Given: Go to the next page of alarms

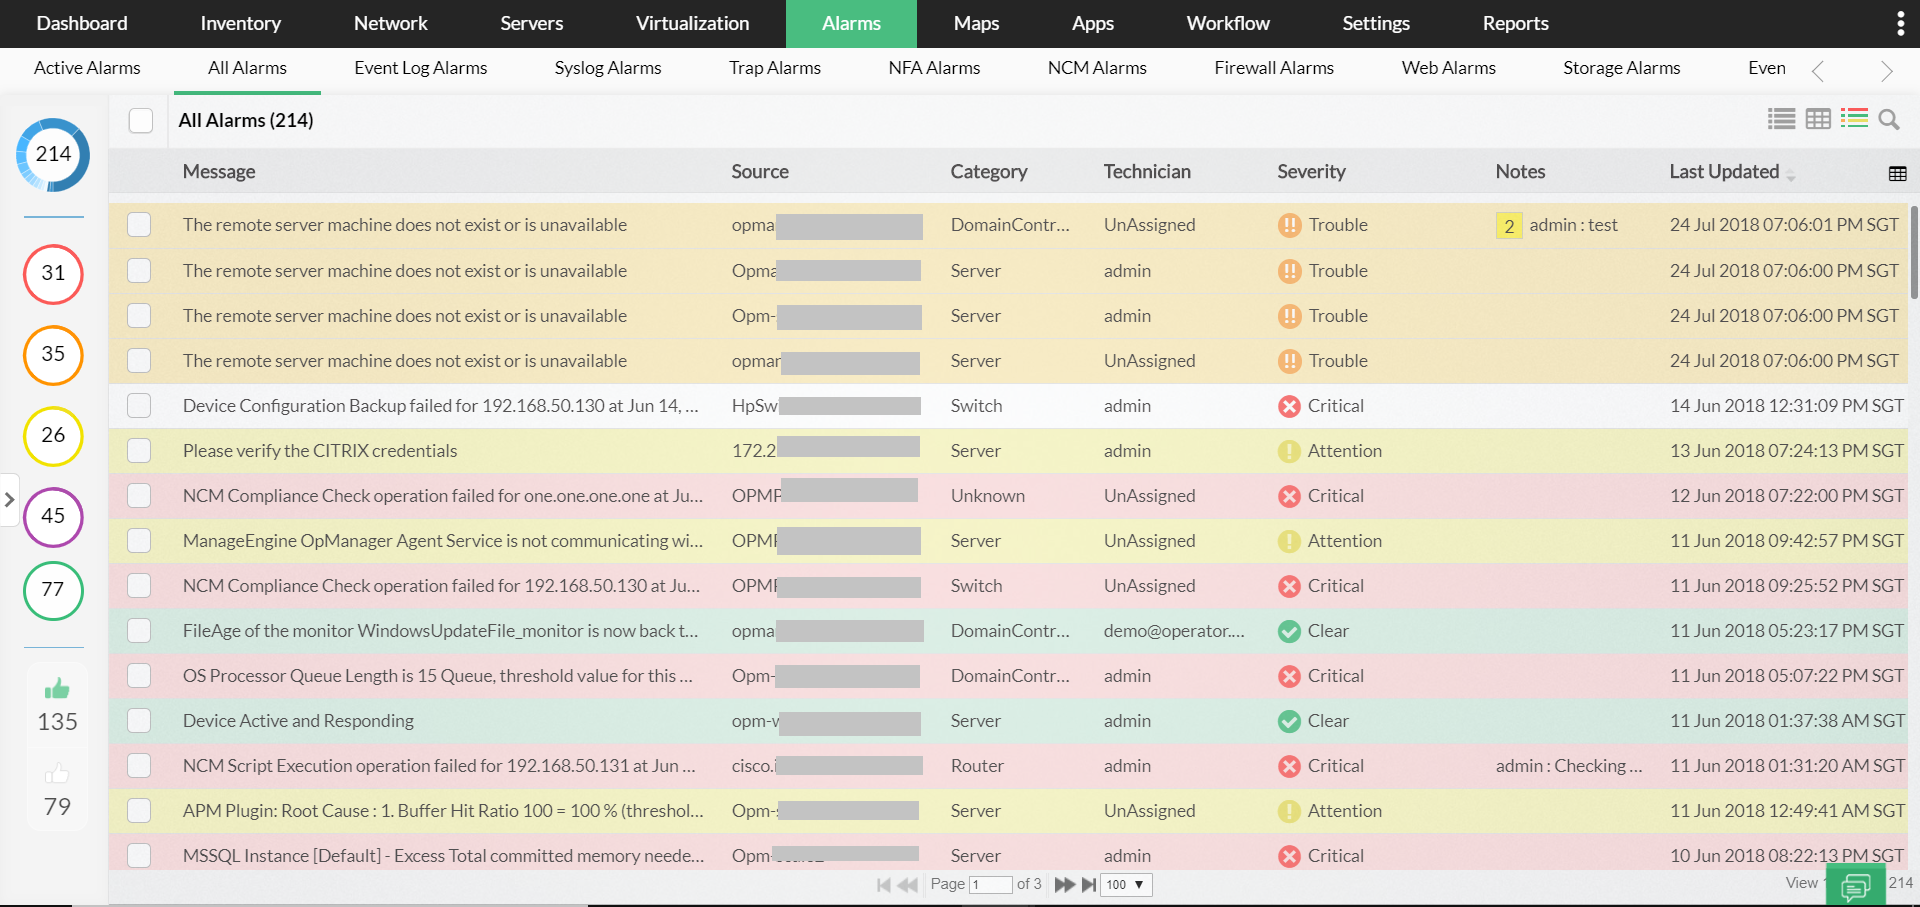Looking at the screenshot, I should coord(1064,885).
